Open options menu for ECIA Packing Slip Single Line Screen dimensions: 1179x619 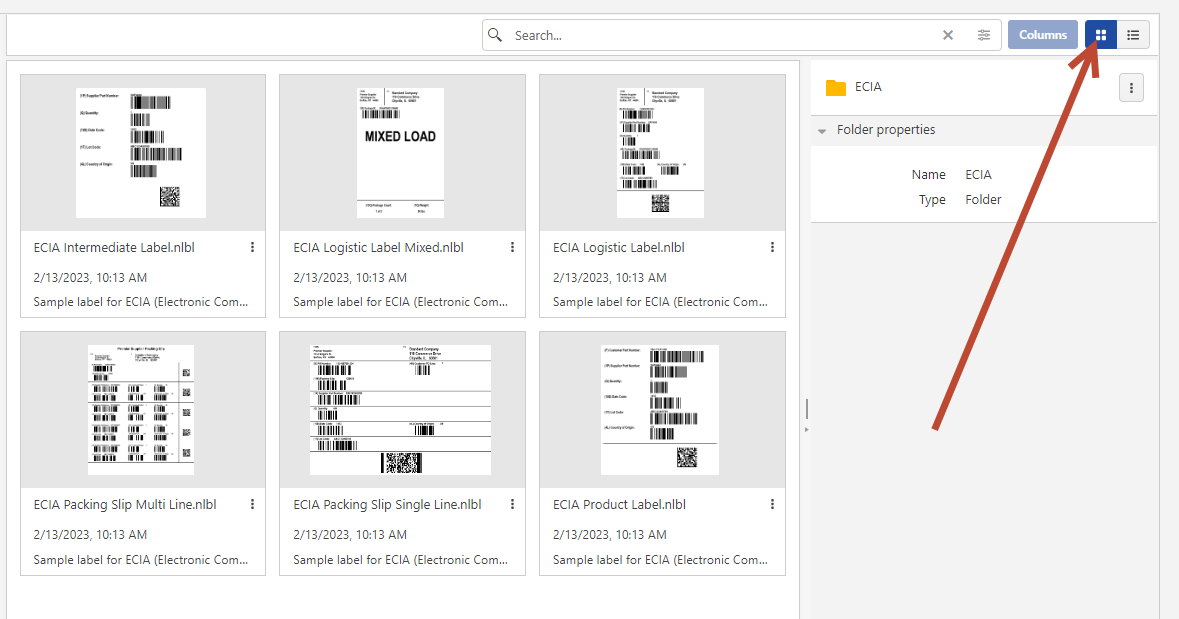tap(512, 504)
